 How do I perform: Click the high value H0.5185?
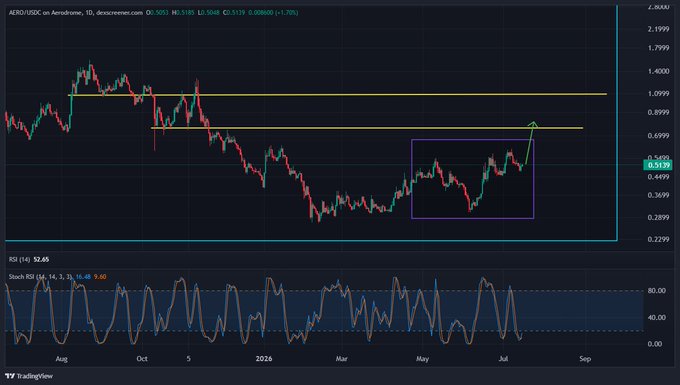click(x=183, y=13)
